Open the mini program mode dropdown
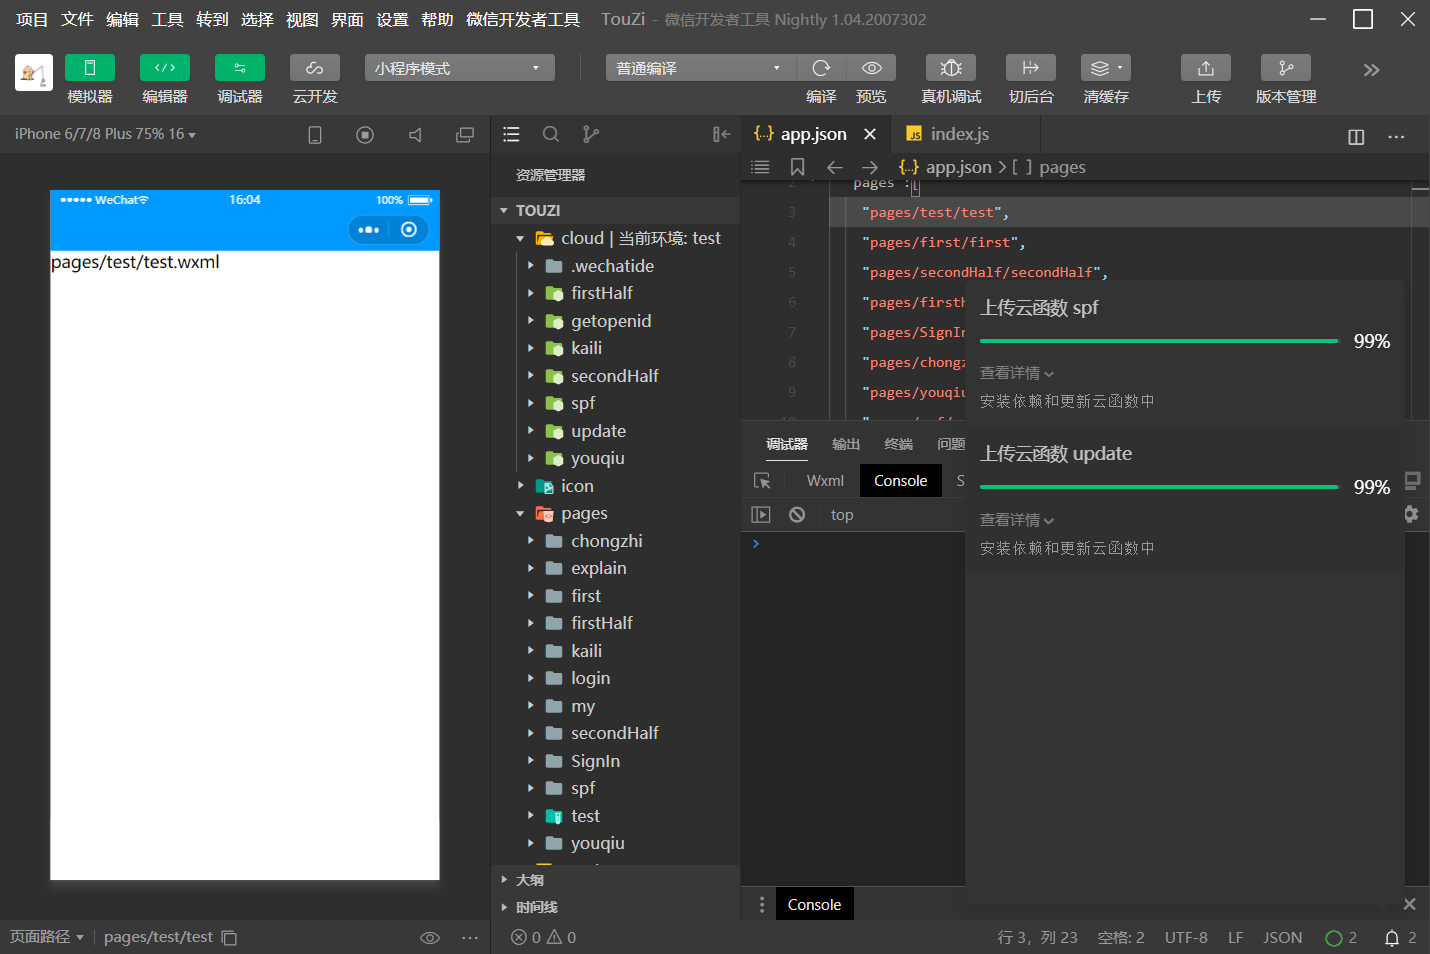This screenshot has height=954, width=1430. (x=460, y=68)
